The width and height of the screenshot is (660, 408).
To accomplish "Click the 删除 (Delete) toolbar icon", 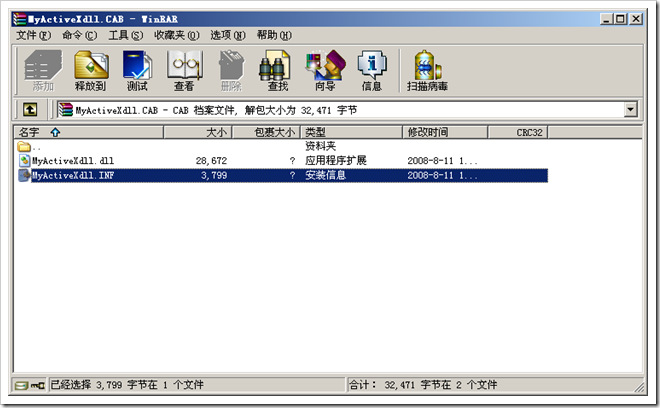I will pyautogui.click(x=231, y=70).
